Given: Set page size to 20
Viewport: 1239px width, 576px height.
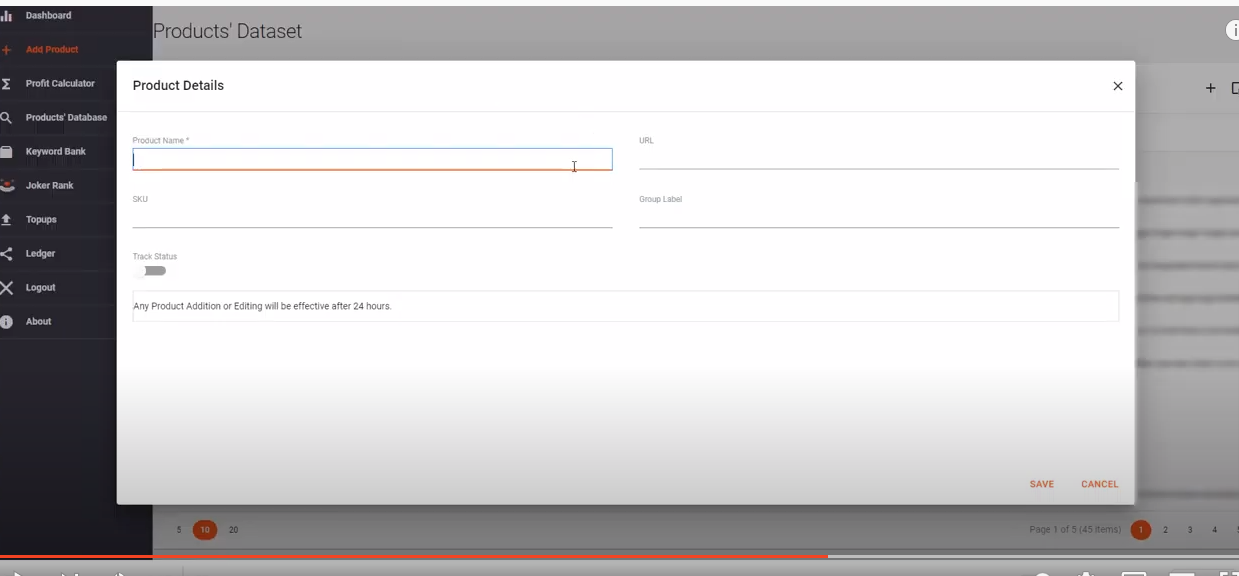Looking at the screenshot, I should tap(234, 530).
